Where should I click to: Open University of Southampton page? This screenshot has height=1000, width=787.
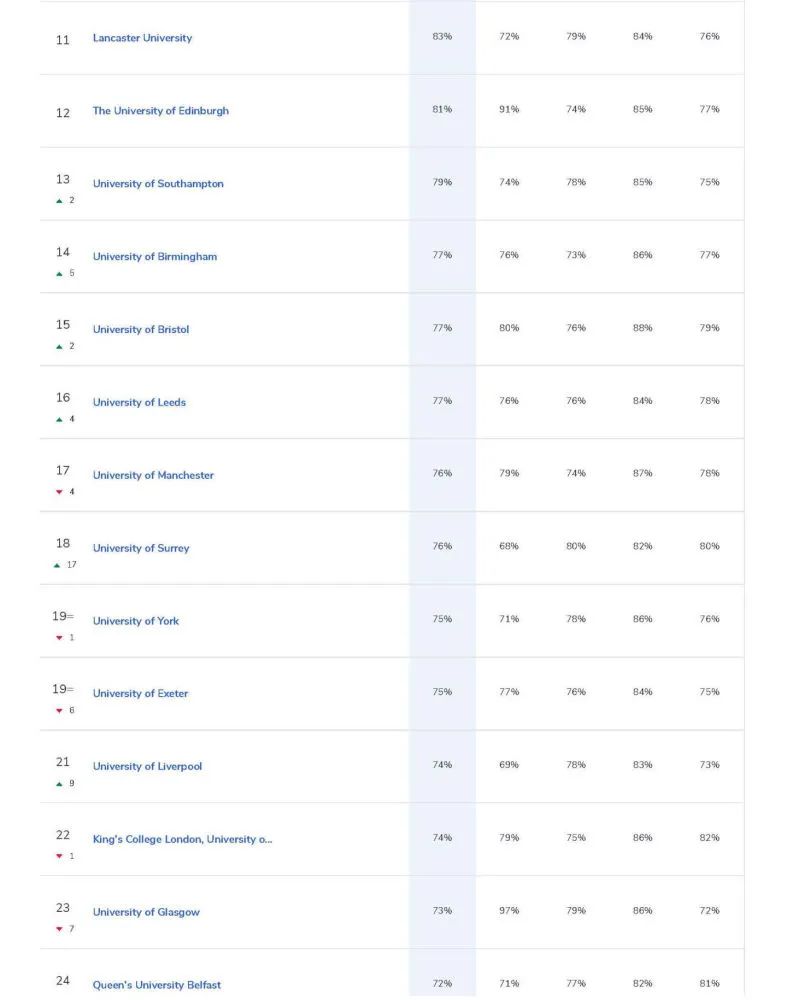click(158, 184)
